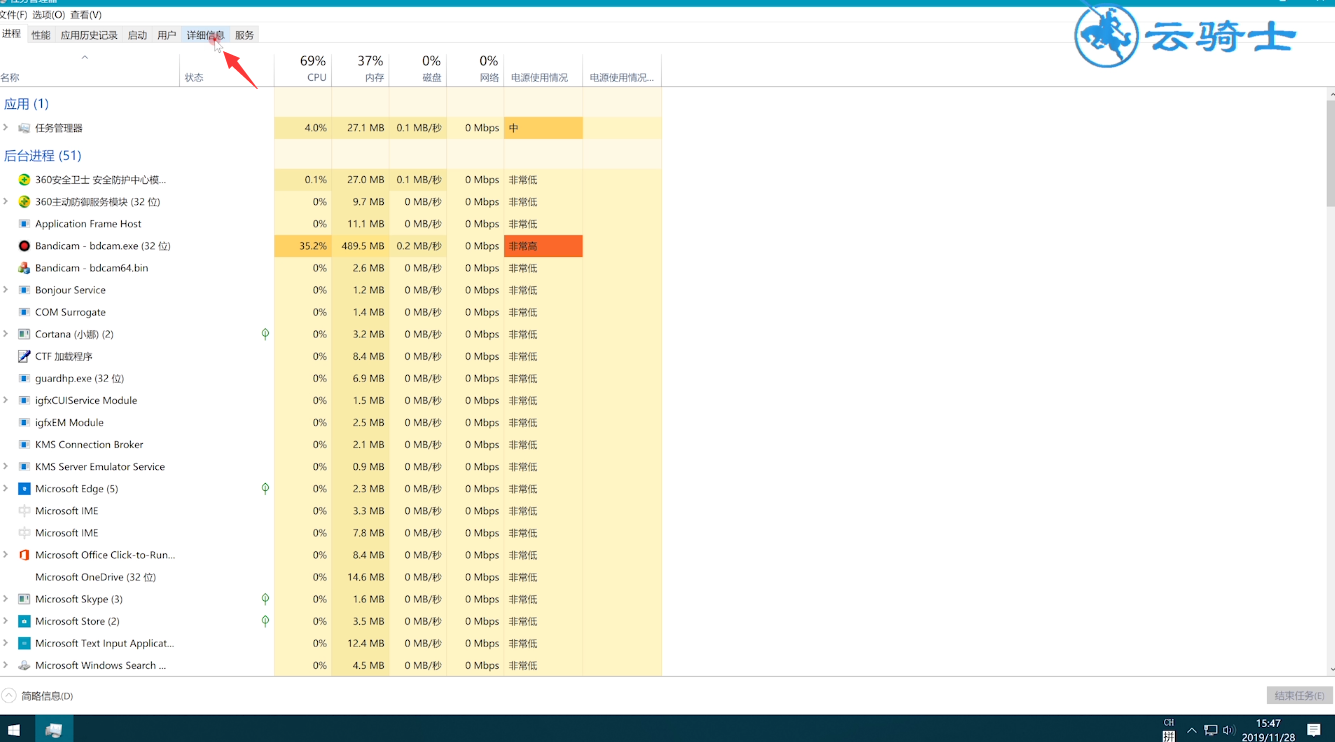
Task: Sort by the 状态 column header
Action: tap(227, 68)
